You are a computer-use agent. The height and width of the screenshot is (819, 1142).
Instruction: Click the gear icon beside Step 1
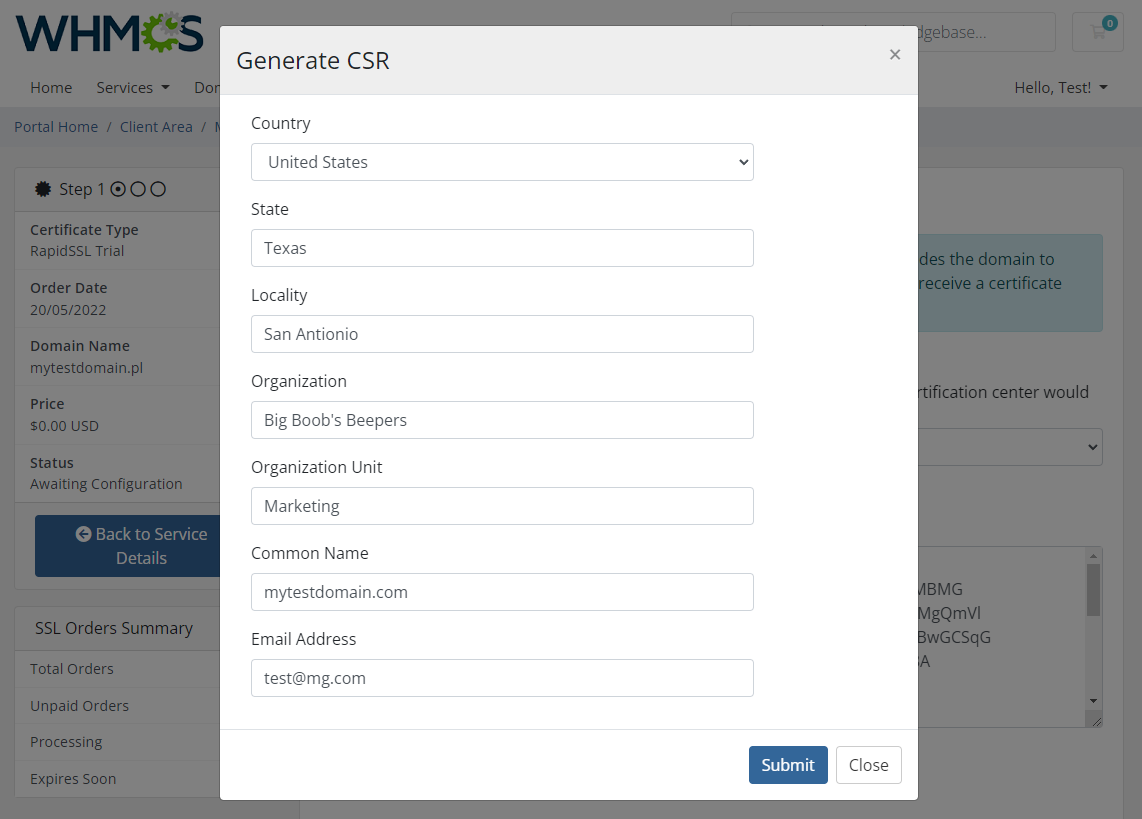[42, 188]
